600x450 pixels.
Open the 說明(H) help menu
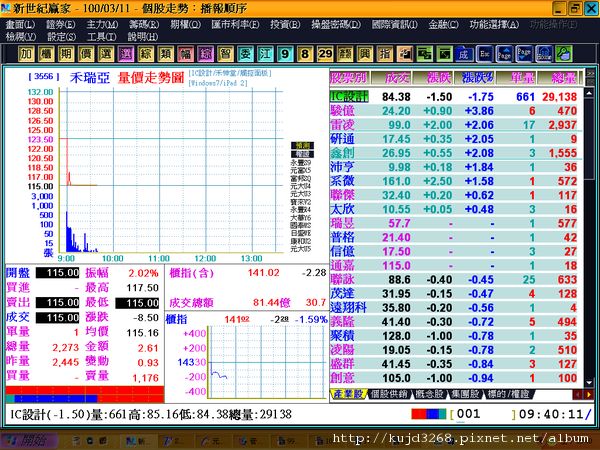(143, 37)
